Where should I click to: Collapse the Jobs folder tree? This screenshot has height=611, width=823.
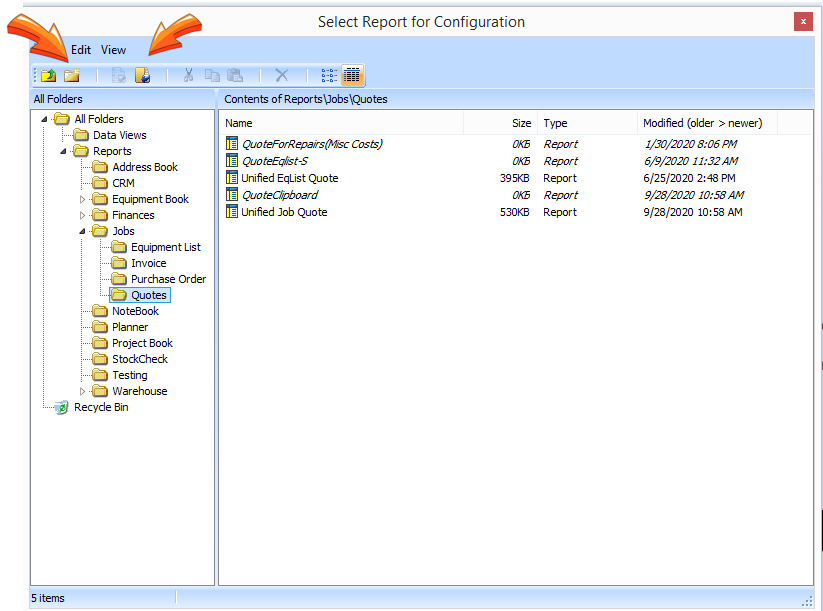coord(83,231)
